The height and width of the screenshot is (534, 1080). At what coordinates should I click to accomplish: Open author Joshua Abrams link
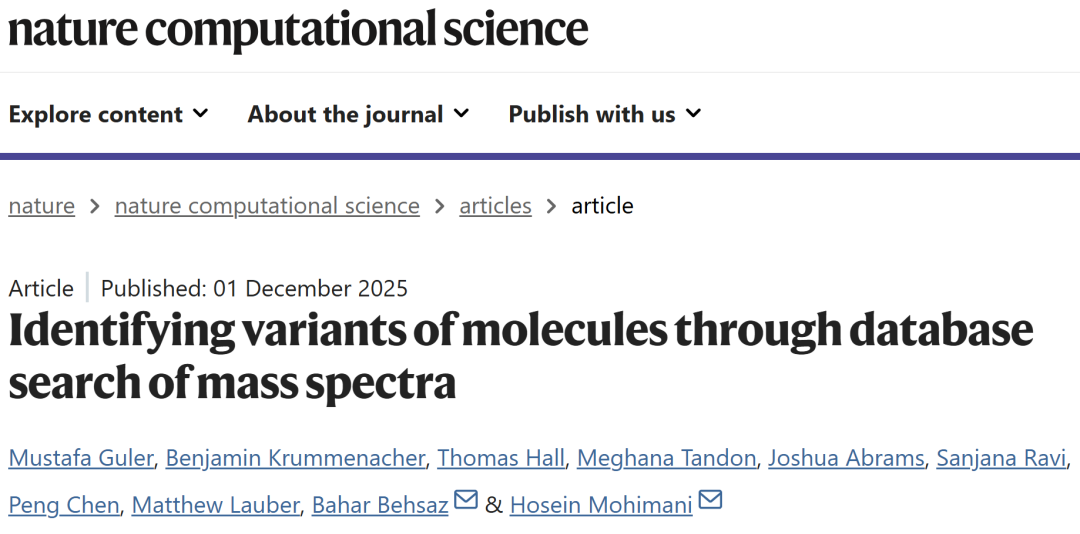click(x=846, y=459)
